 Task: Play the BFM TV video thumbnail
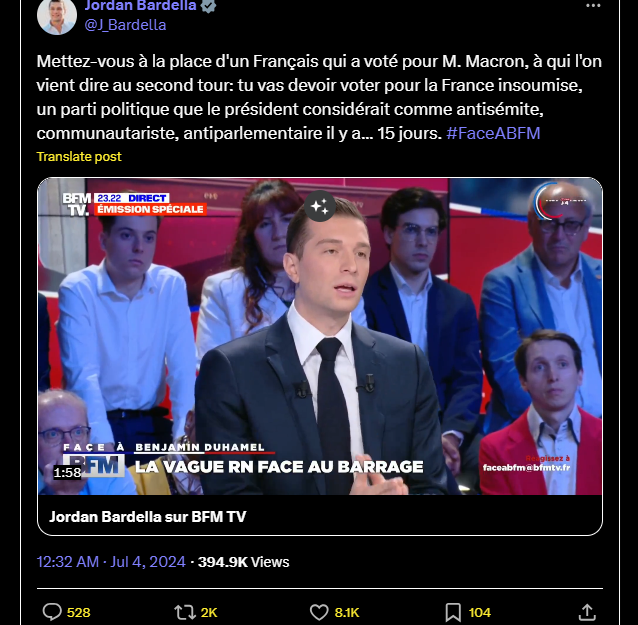click(320, 336)
